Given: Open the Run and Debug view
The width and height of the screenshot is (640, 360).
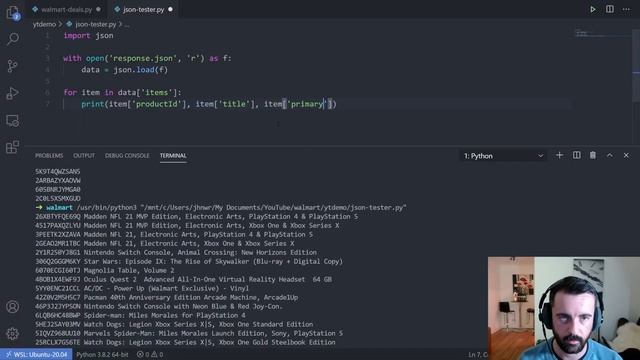Looking at the screenshot, I should tap(13, 93).
